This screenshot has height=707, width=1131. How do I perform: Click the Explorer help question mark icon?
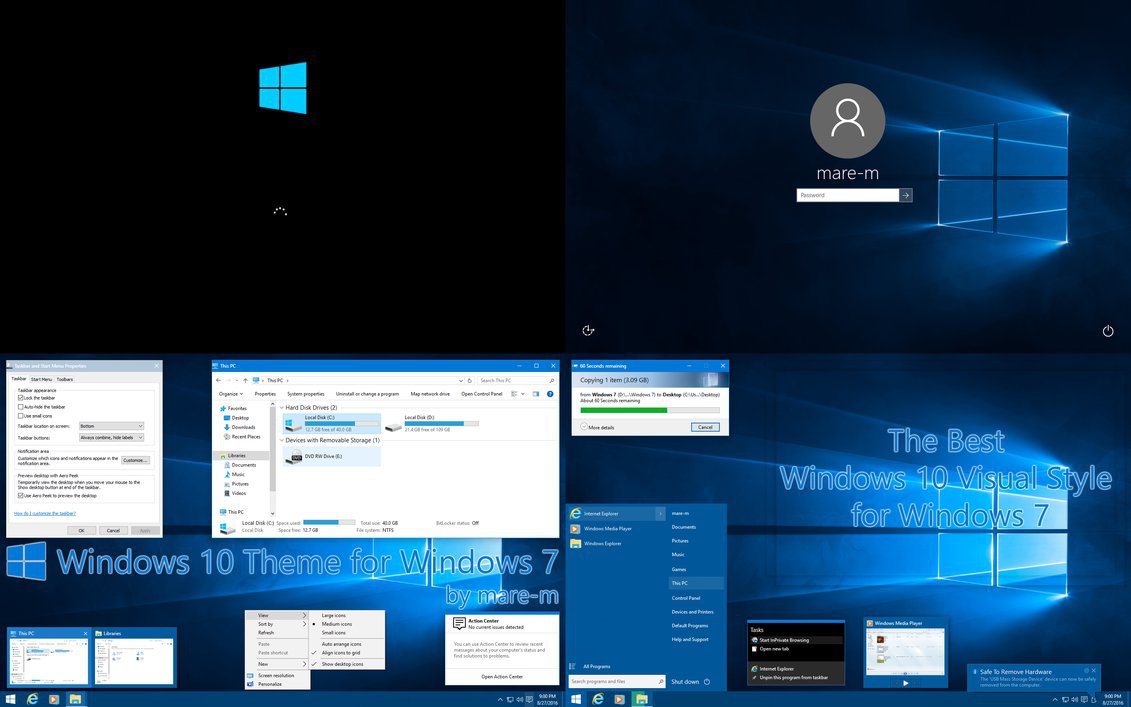pos(550,394)
